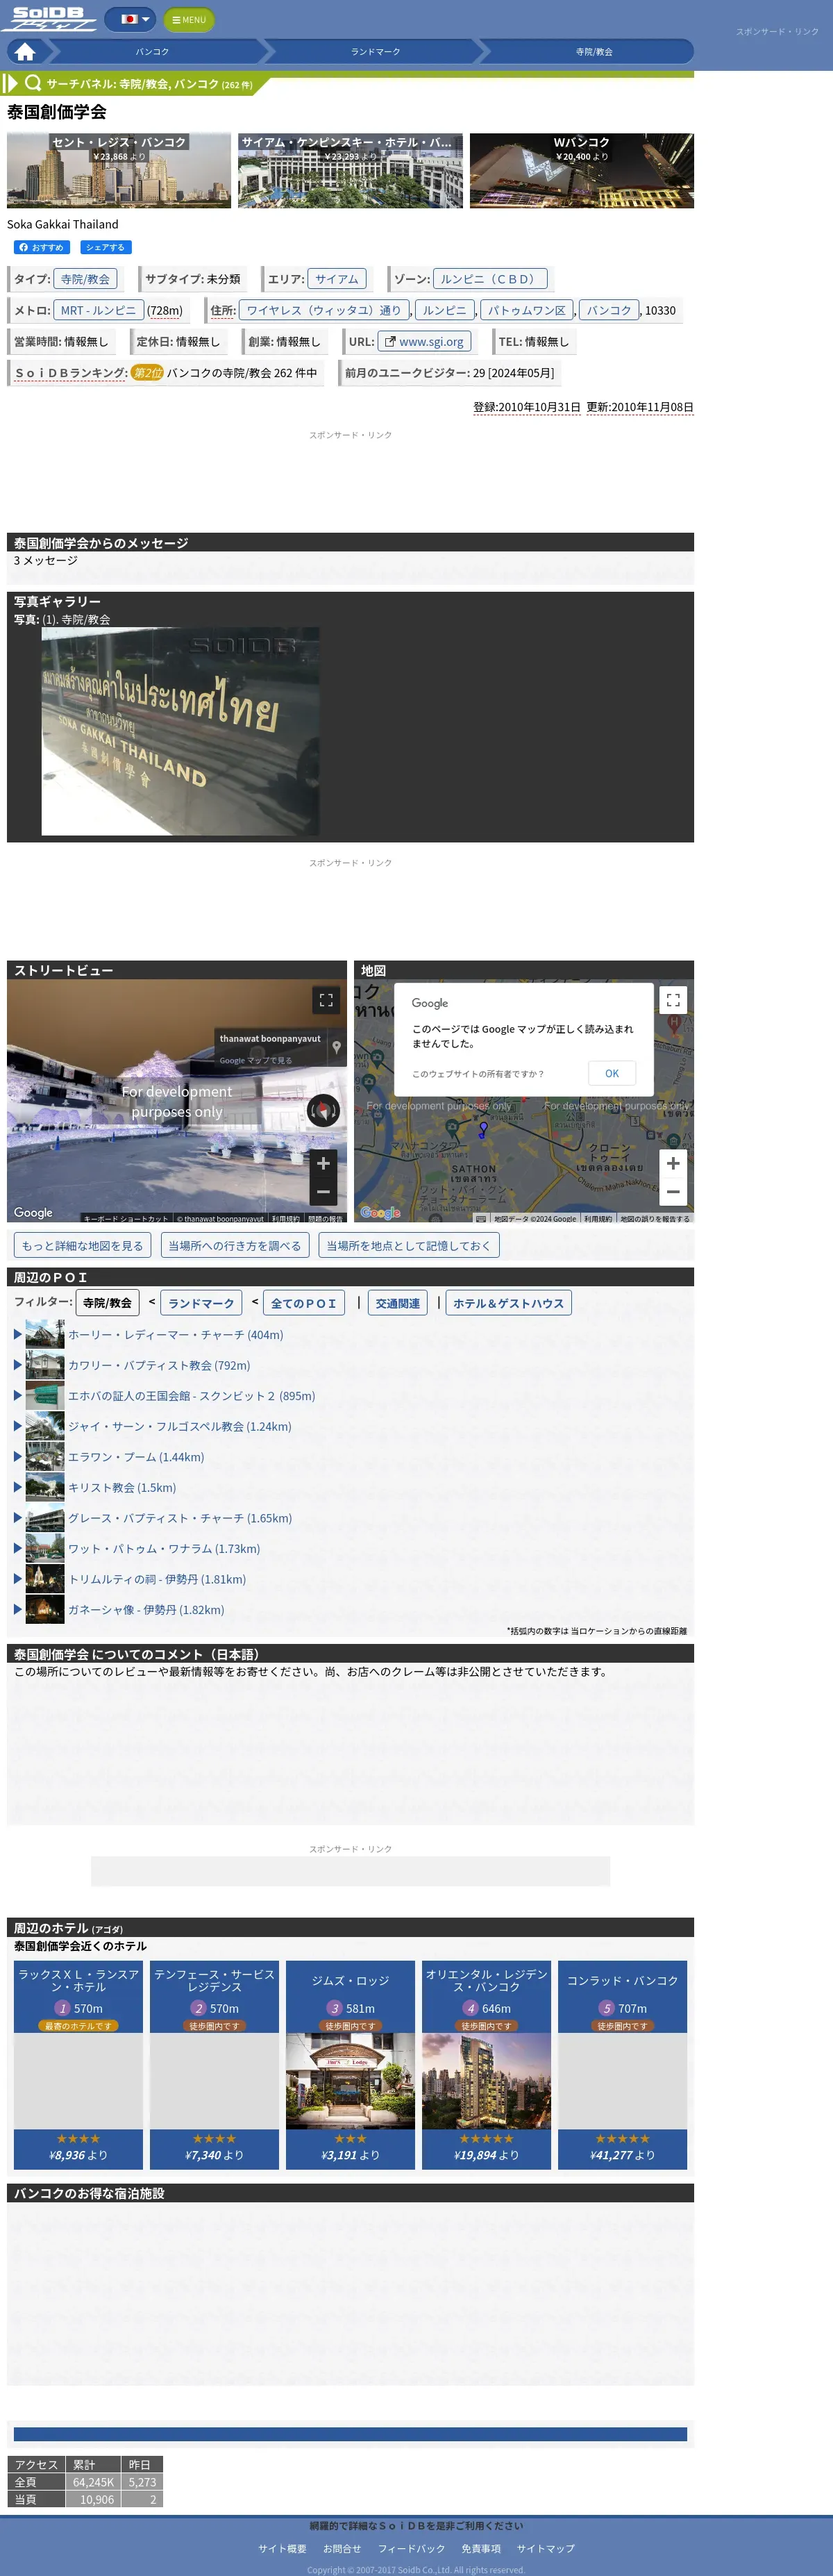Open ジムズ・ロッジ hotel card
The image size is (833, 2576).
pyautogui.click(x=350, y=2065)
